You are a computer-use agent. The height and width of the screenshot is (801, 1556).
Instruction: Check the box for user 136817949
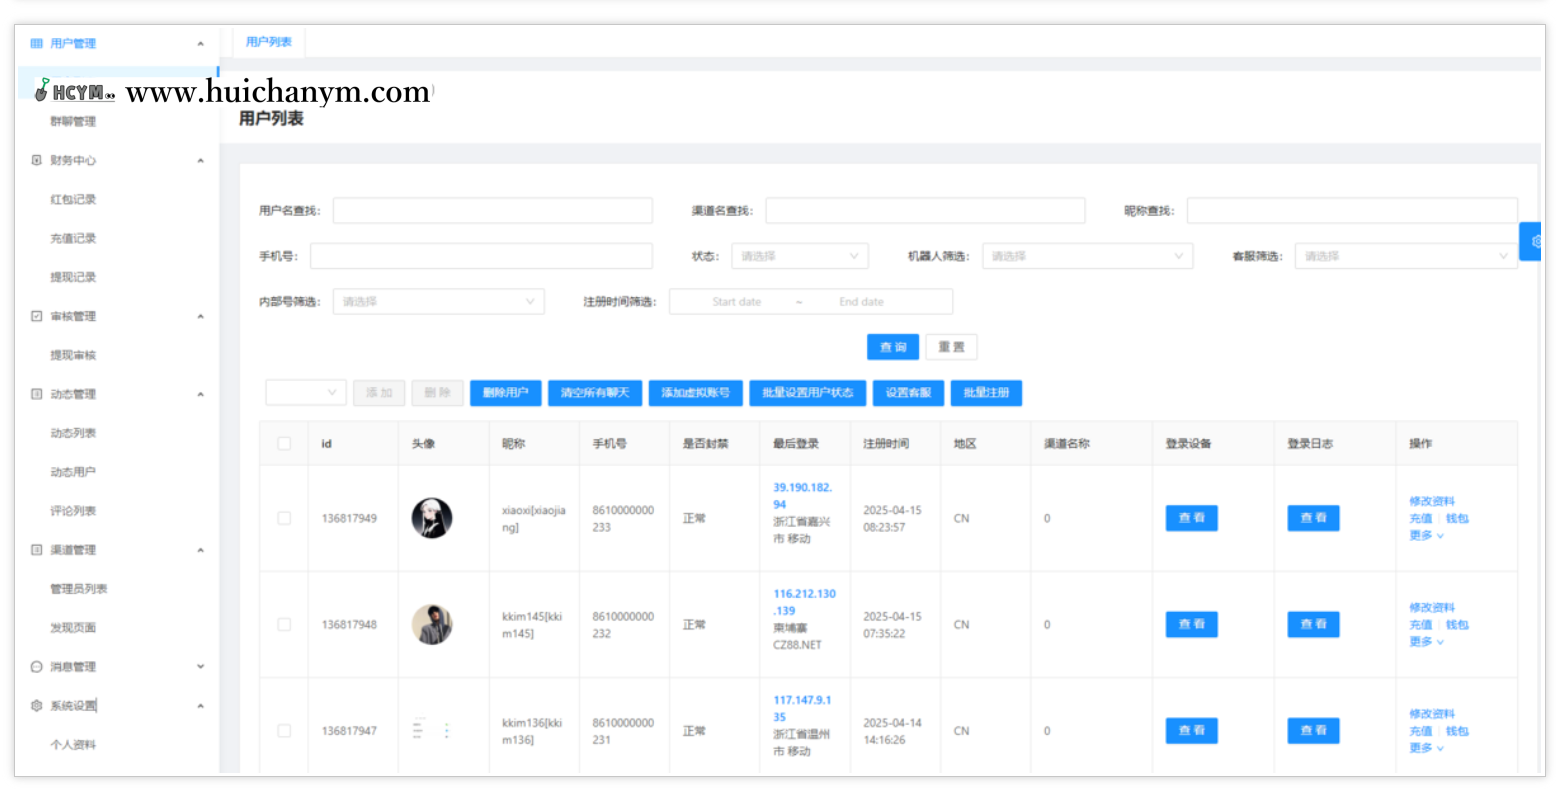(284, 518)
